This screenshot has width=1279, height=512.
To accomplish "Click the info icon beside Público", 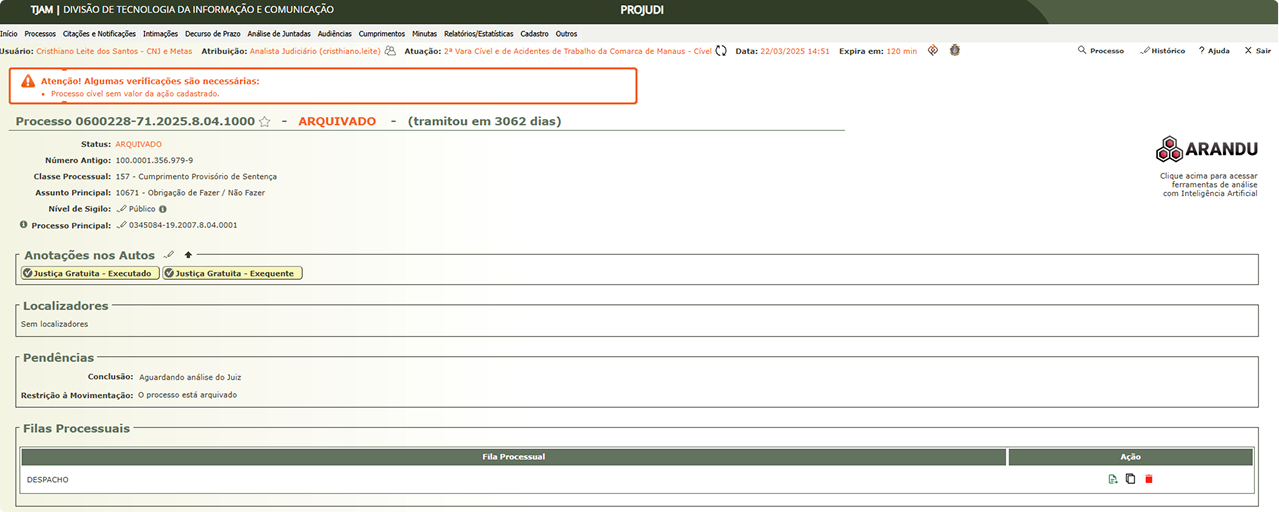I will click(x=163, y=209).
